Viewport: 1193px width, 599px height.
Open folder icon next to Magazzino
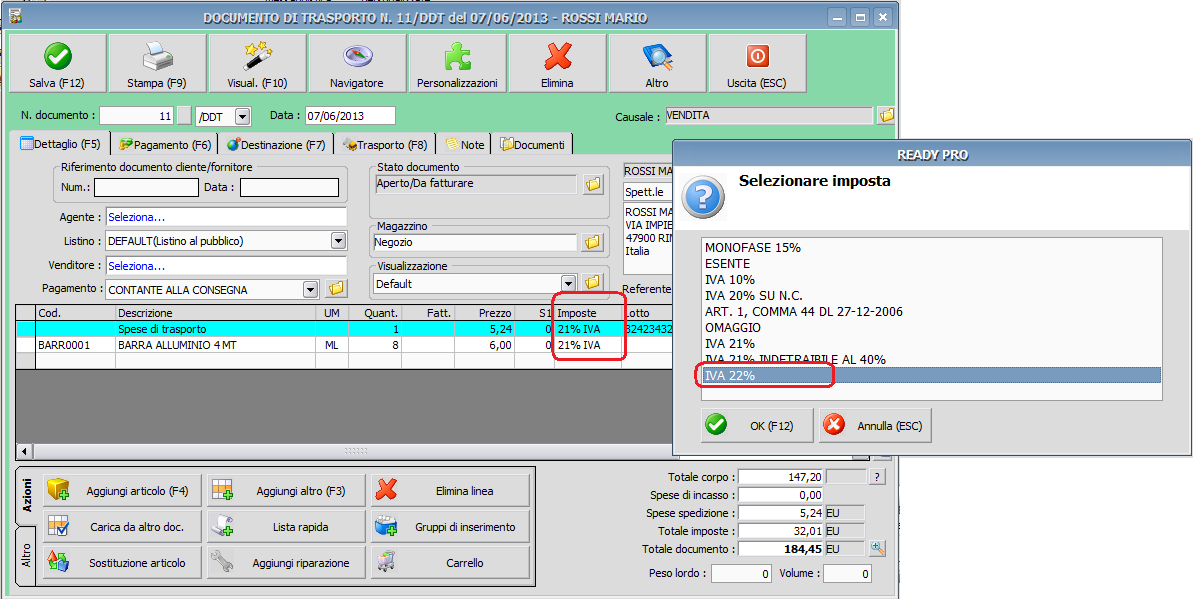tap(593, 242)
